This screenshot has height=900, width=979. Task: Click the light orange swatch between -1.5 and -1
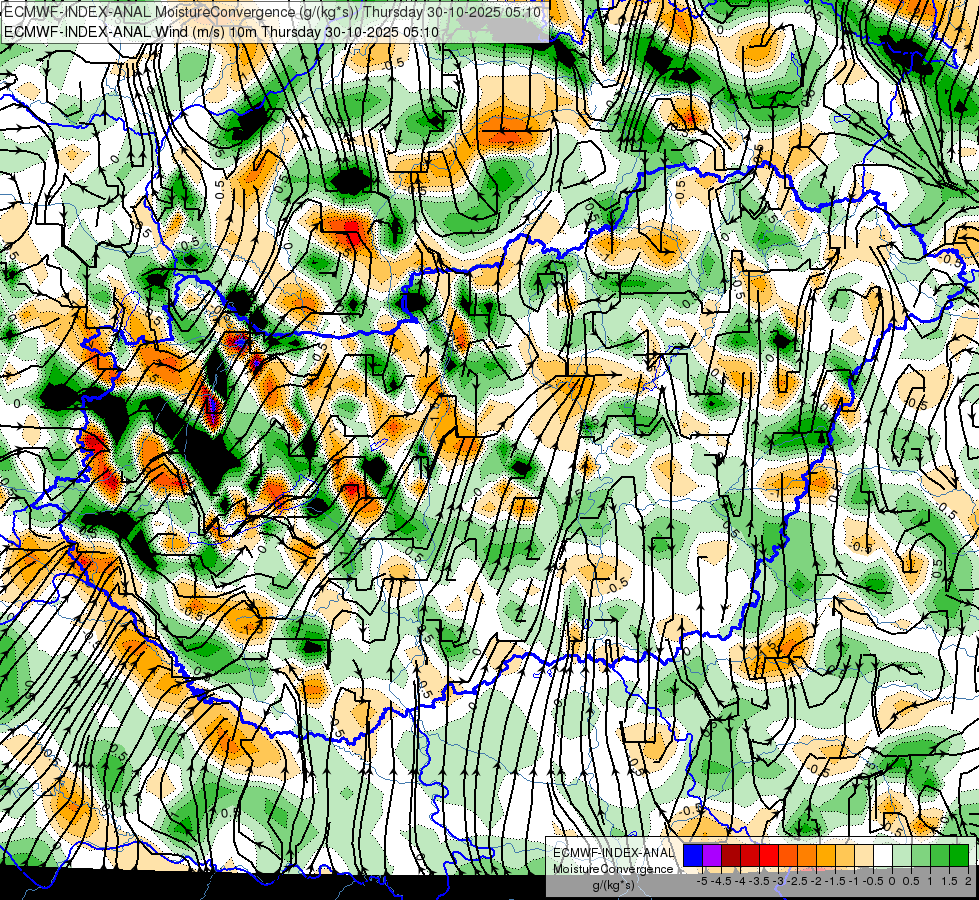coord(845,856)
